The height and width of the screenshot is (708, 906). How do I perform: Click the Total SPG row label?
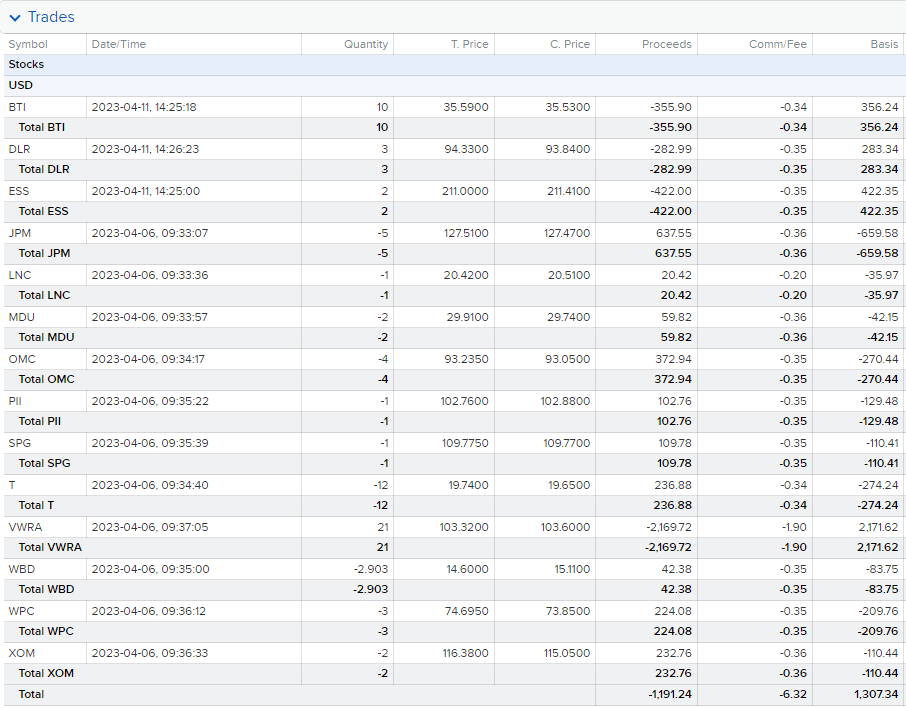44,464
